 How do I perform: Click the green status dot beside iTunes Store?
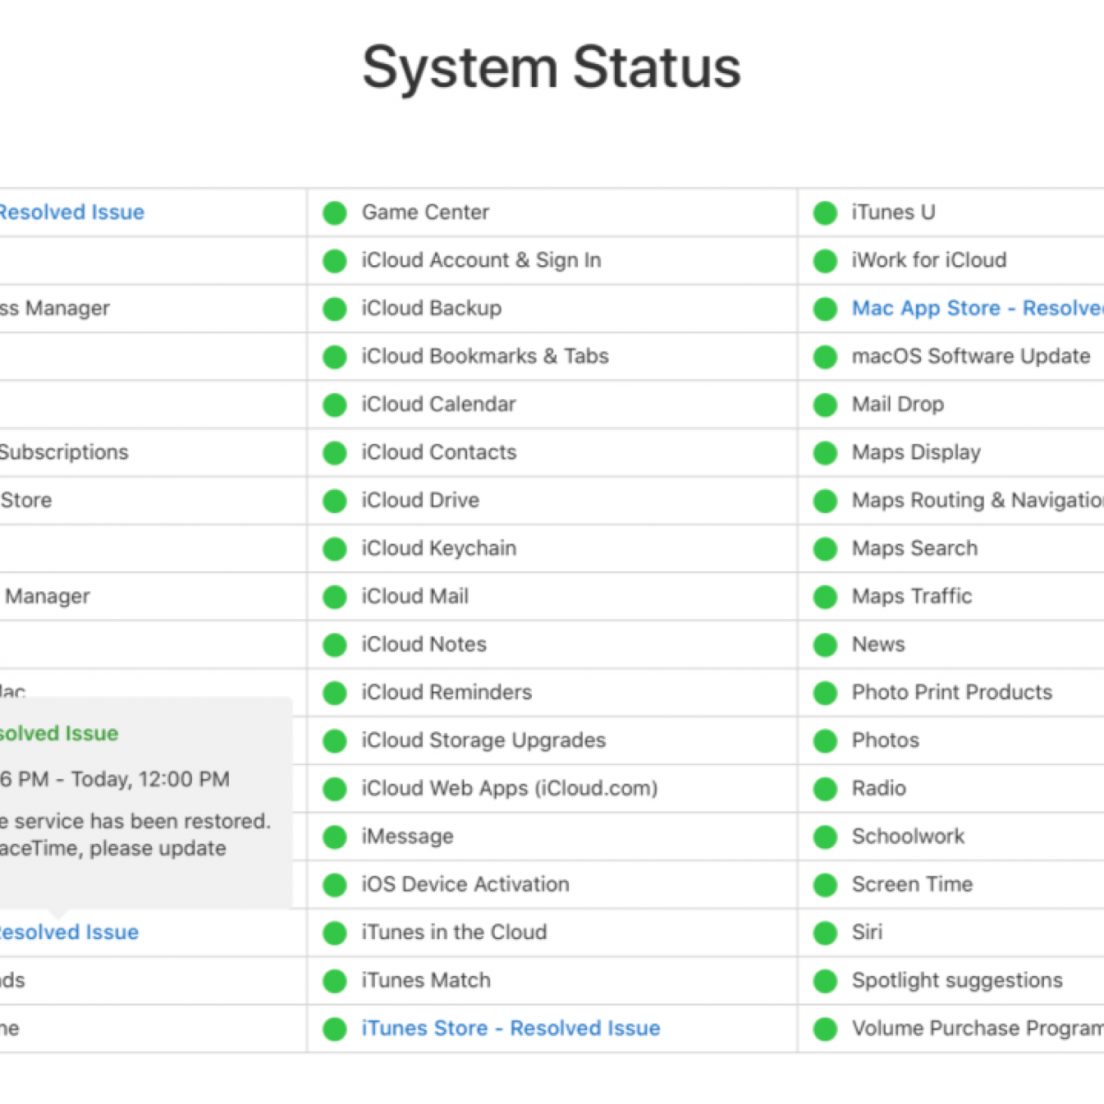click(335, 1029)
